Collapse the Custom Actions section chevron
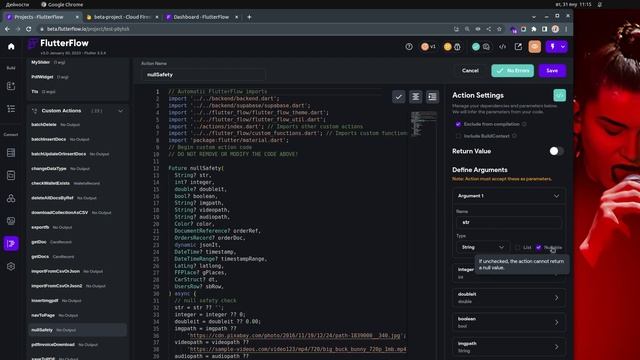 pos(120,111)
